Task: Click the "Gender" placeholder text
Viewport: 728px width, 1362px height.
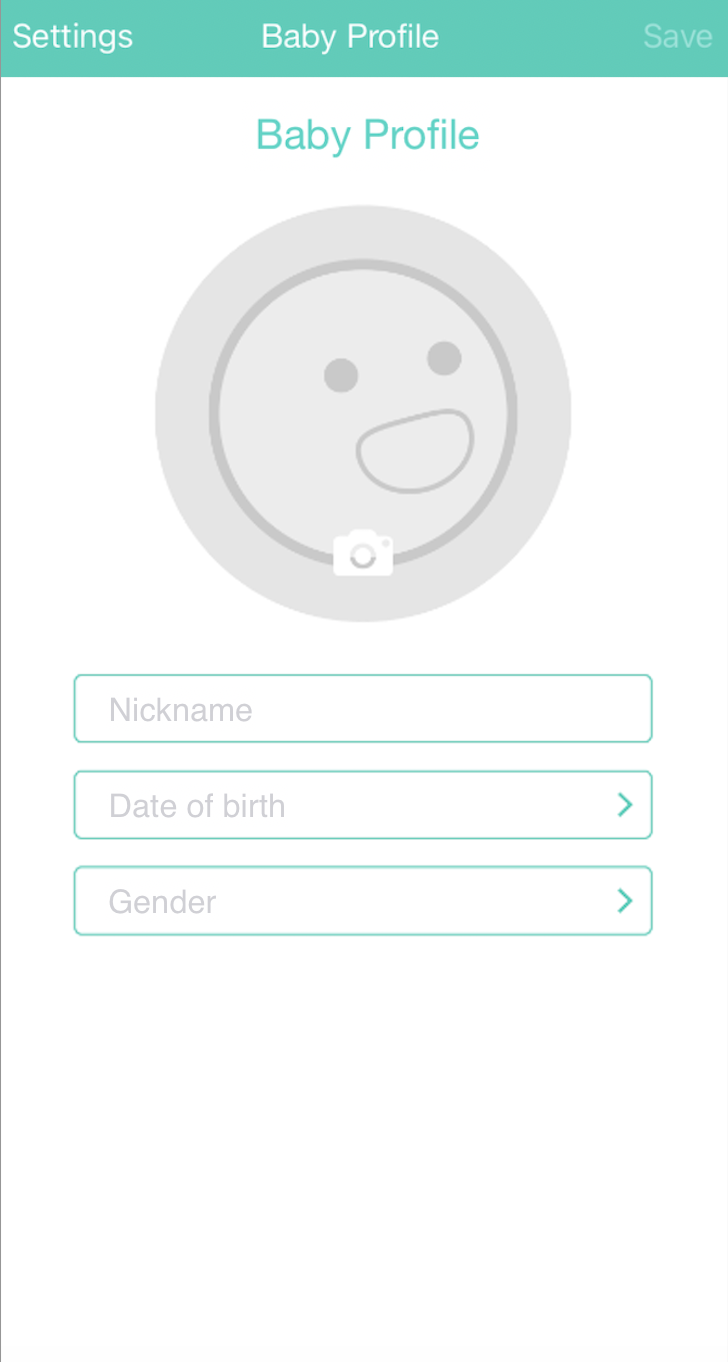Action: pyautogui.click(x=162, y=902)
